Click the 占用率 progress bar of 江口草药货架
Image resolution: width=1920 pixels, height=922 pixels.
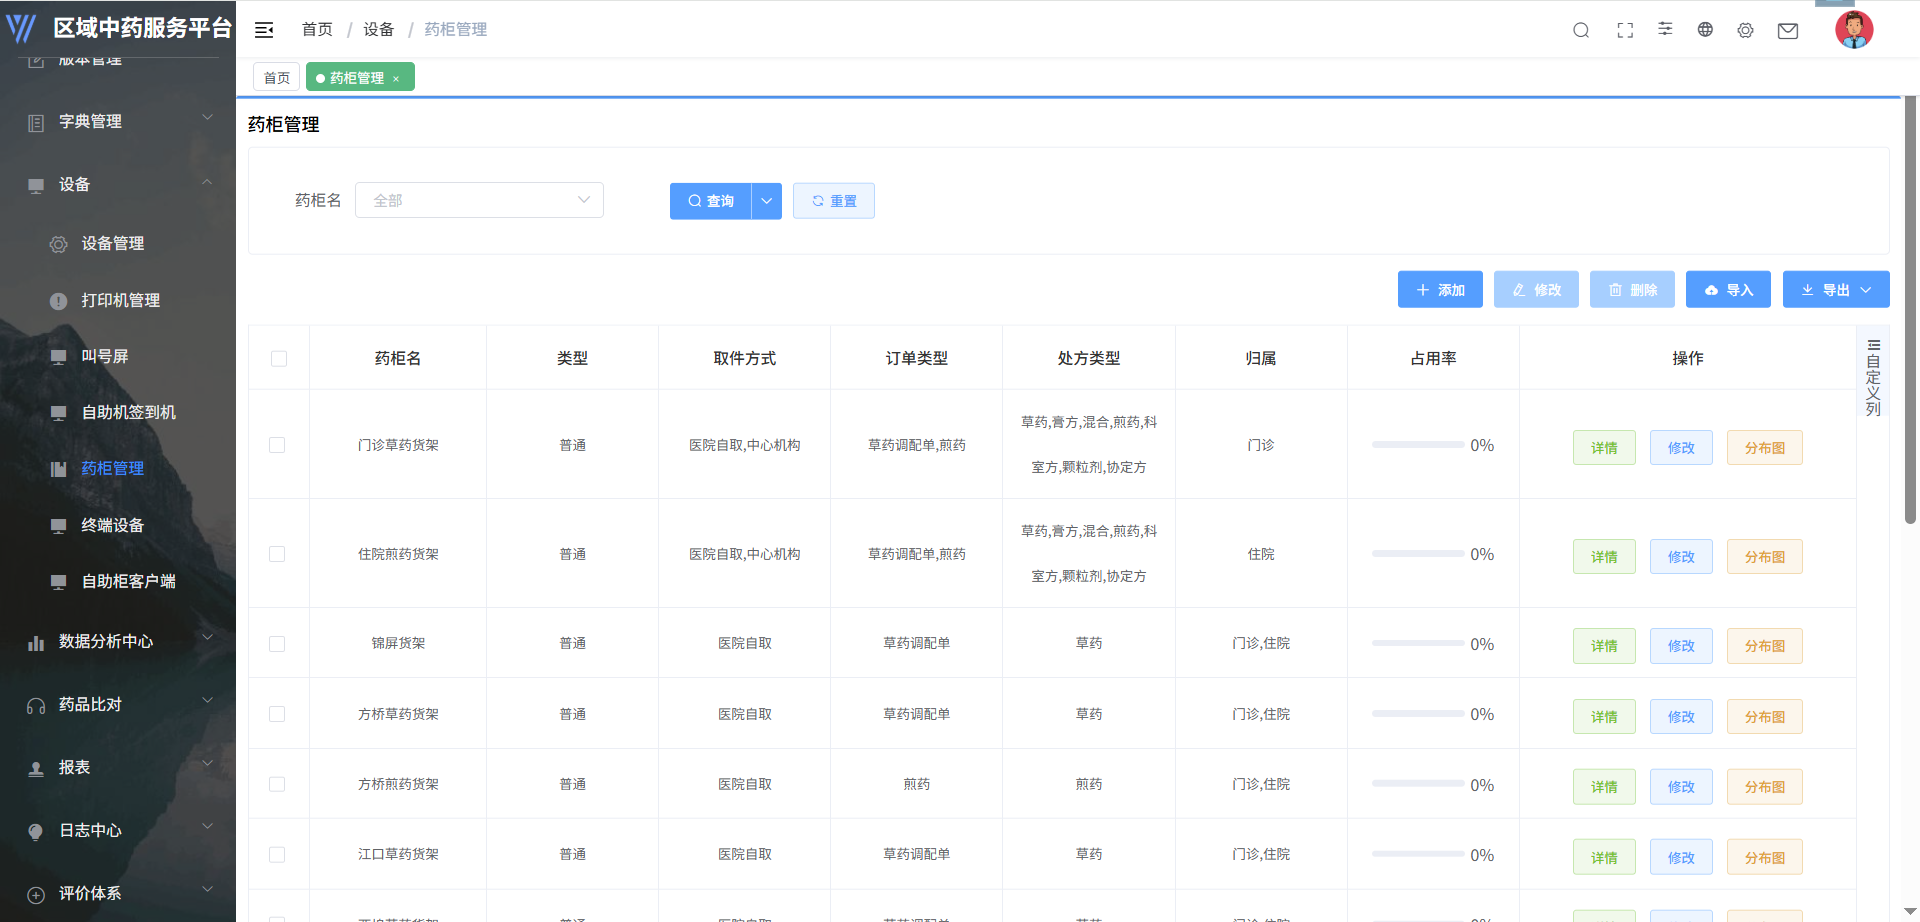1418,855
